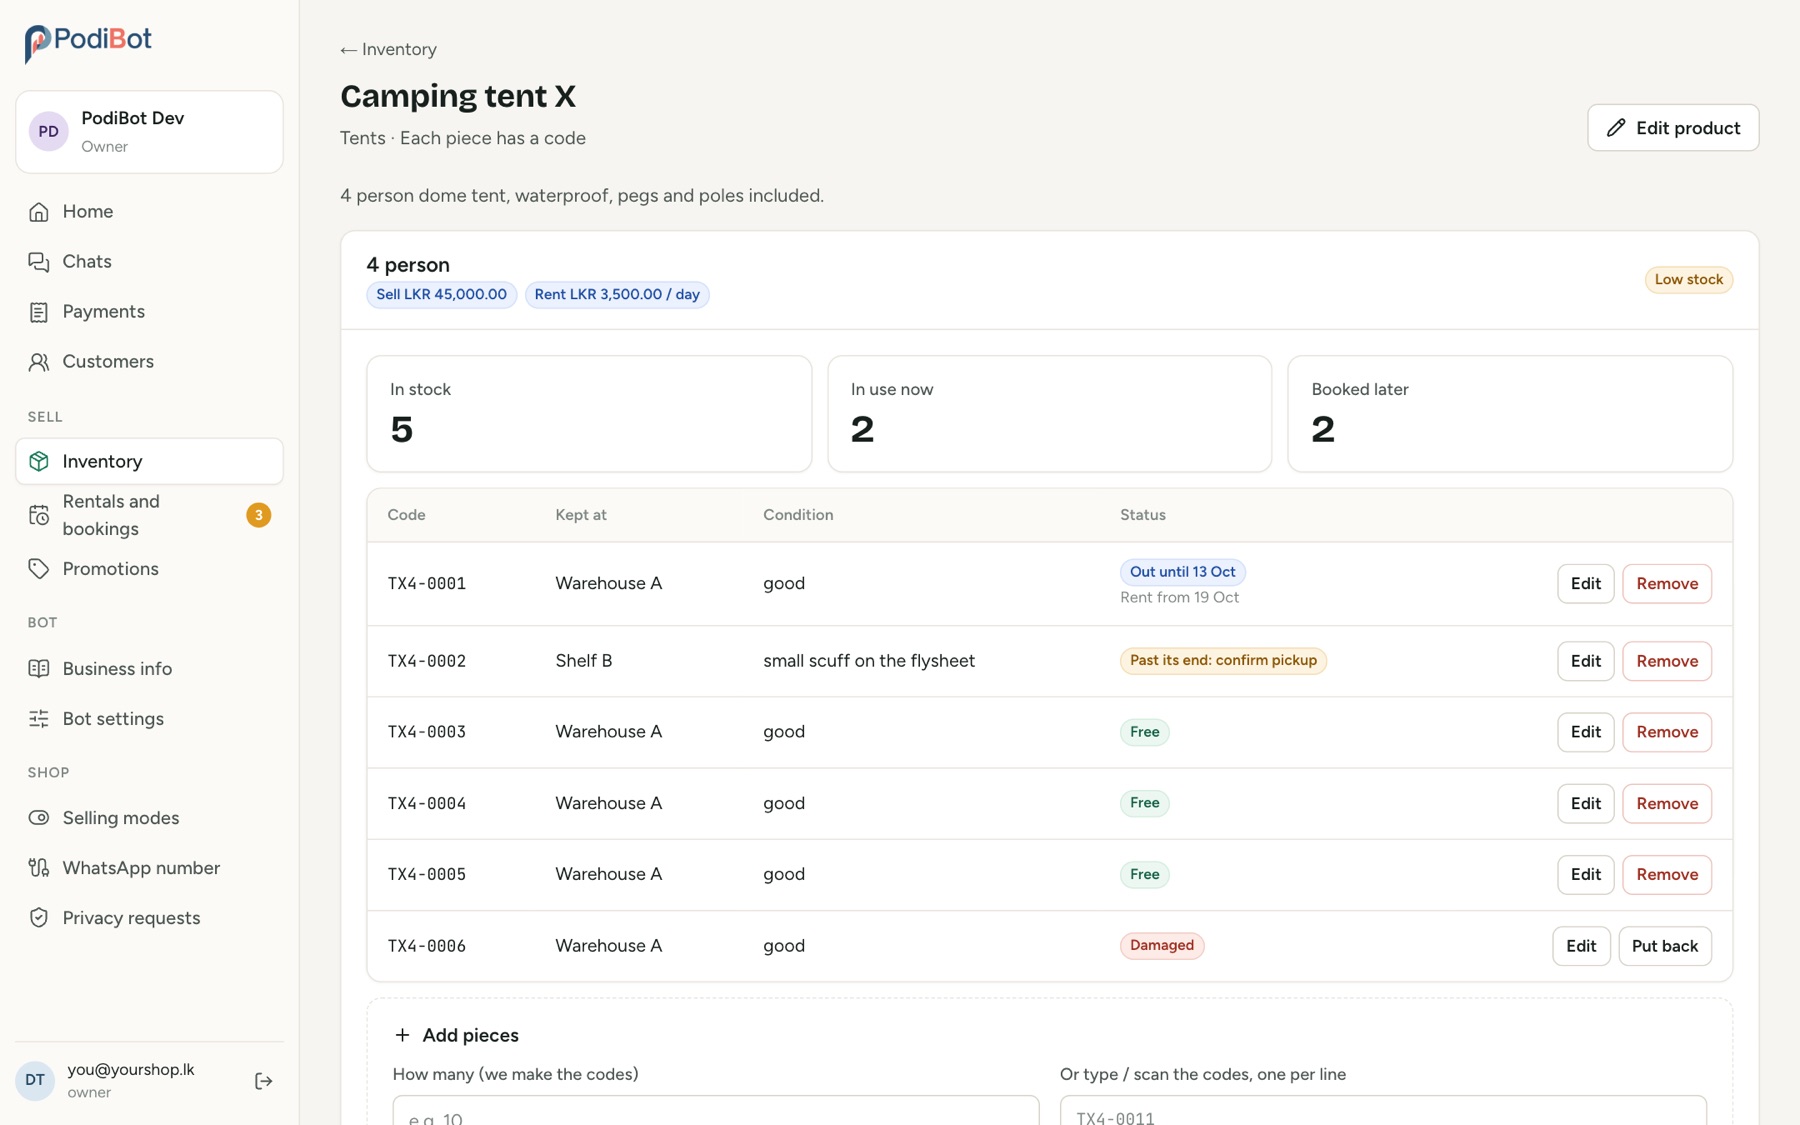
Task: Click the Promotions tag icon
Action: click(39, 568)
